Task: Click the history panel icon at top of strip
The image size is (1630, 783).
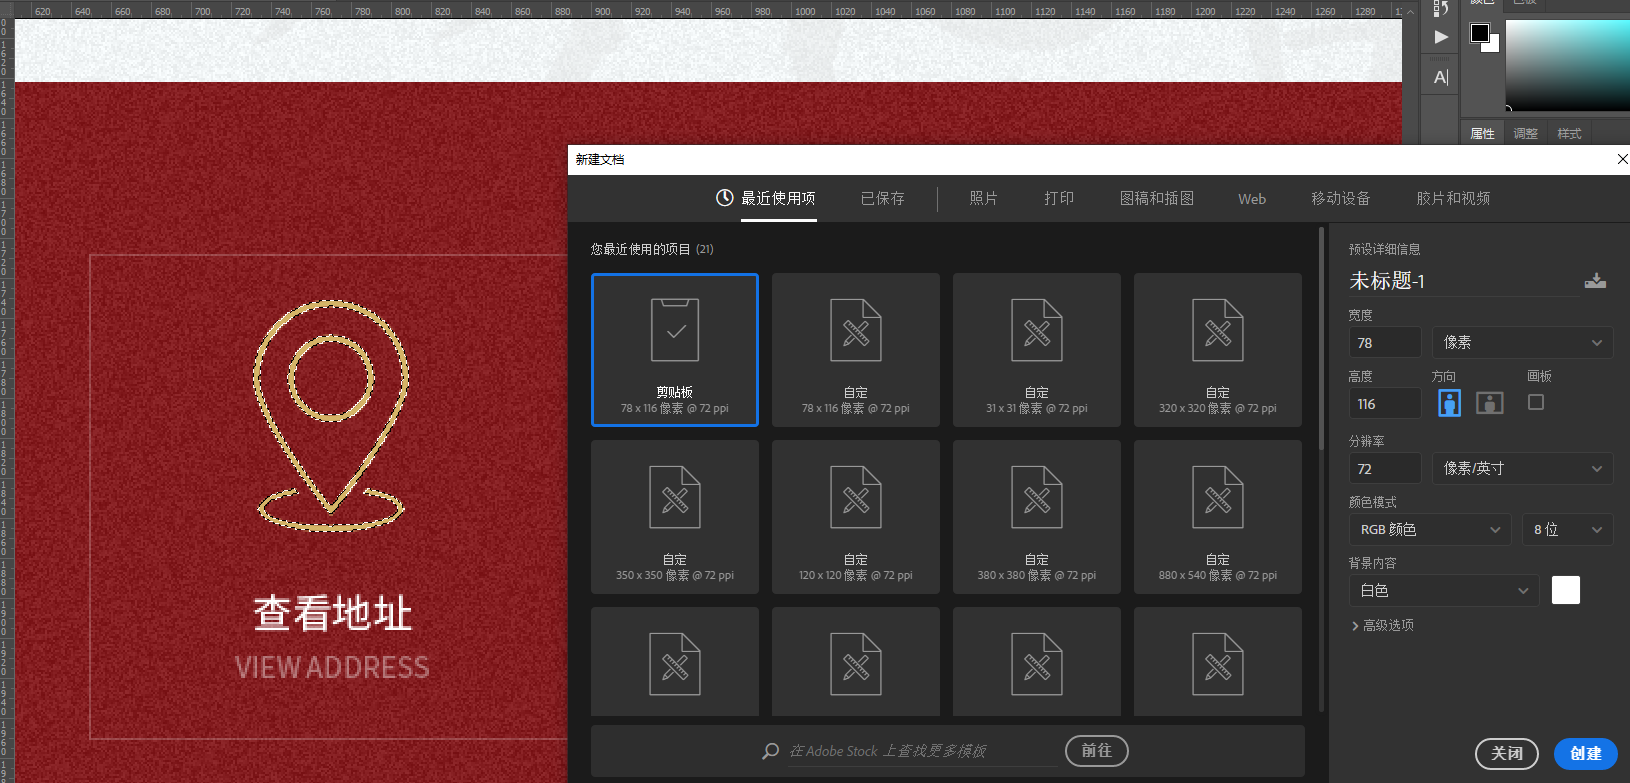Action: [1441, 8]
